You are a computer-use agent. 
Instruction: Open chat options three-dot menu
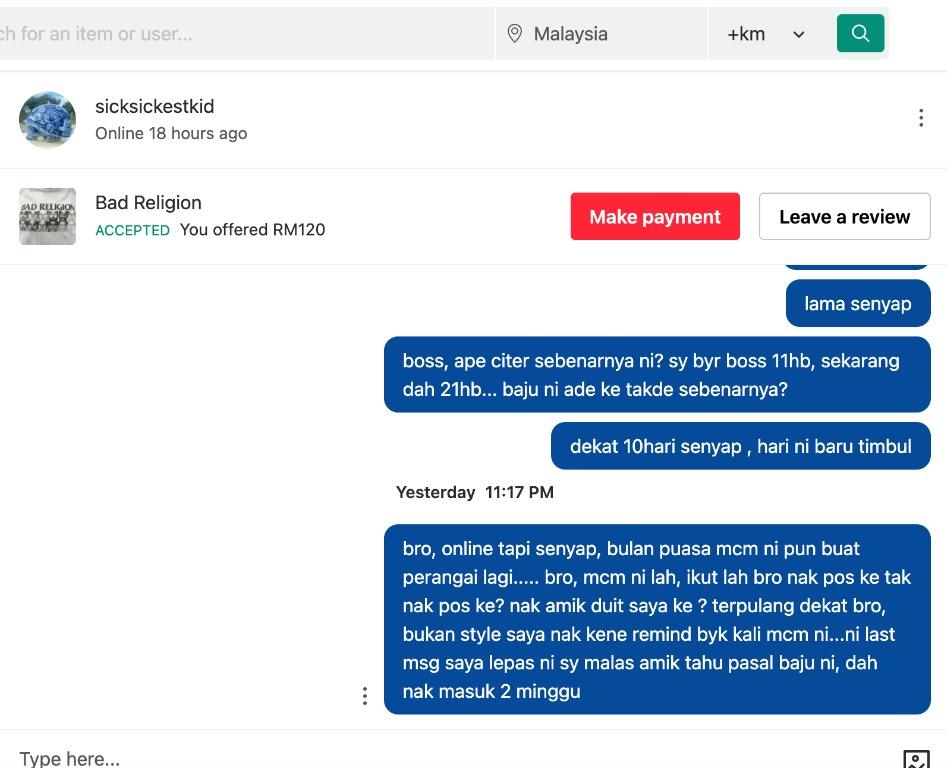[x=920, y=118]
